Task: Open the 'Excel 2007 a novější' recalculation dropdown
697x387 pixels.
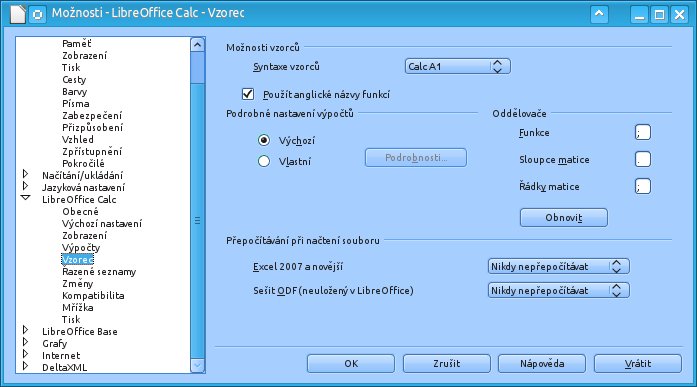Action: point(558,267)
